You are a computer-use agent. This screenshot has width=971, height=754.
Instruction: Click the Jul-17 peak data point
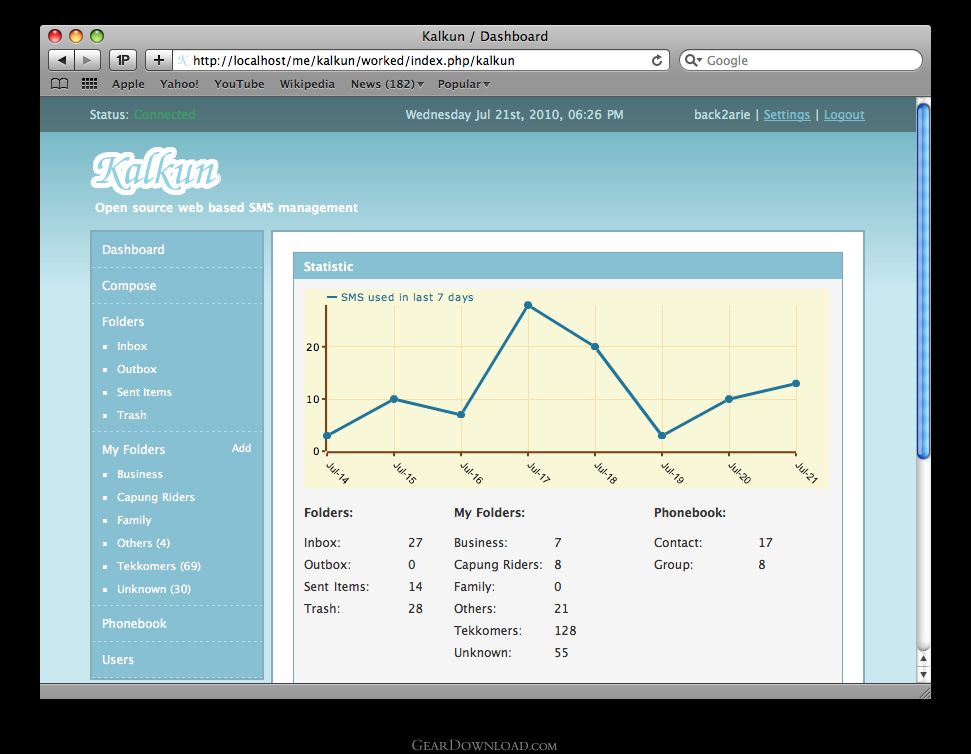pos(528,305)
